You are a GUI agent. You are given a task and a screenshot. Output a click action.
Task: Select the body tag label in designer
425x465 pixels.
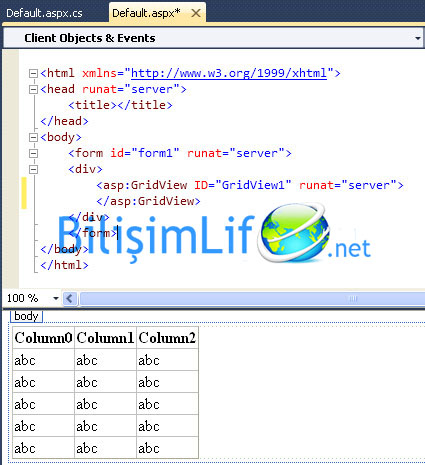click(x=26, y=316)
